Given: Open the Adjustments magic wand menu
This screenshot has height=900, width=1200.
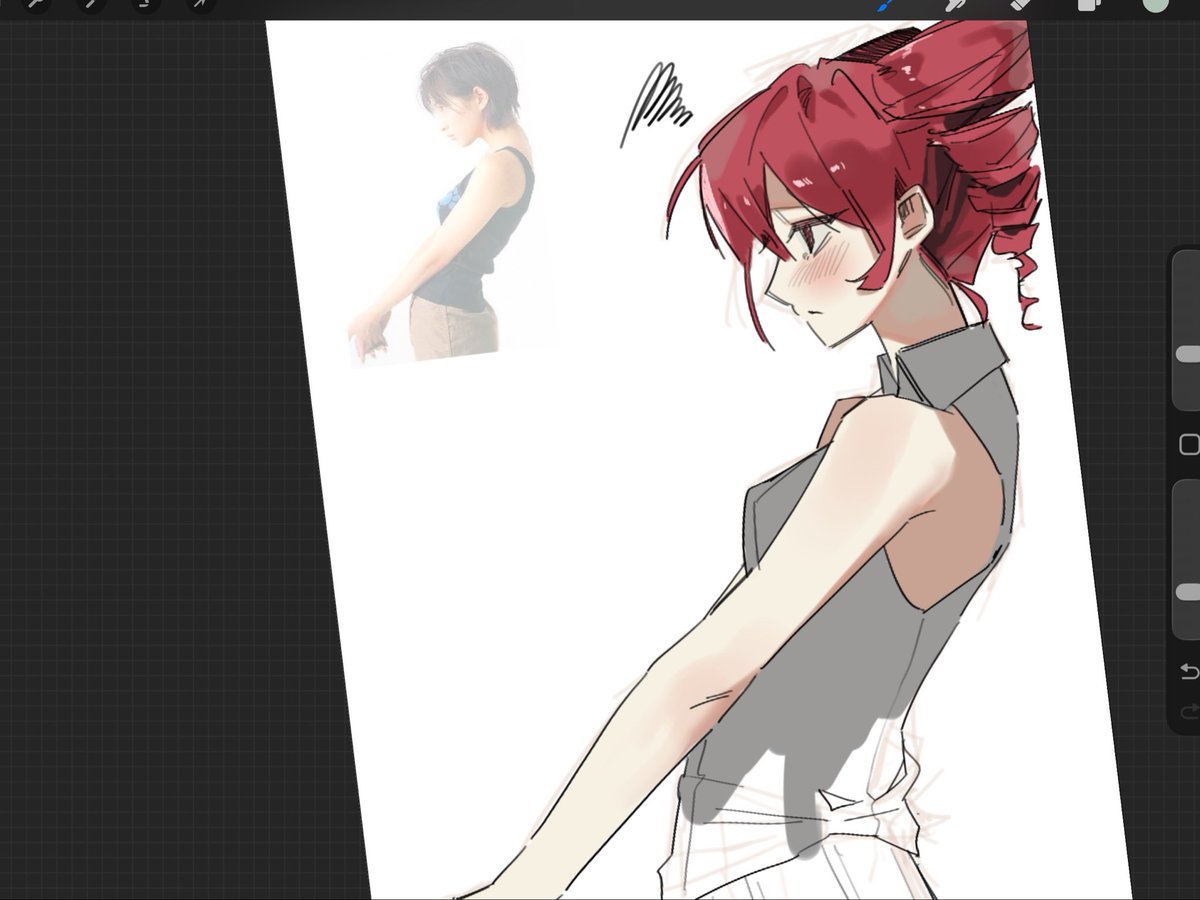Looking at the screenshot, I should tap(91, 4).
